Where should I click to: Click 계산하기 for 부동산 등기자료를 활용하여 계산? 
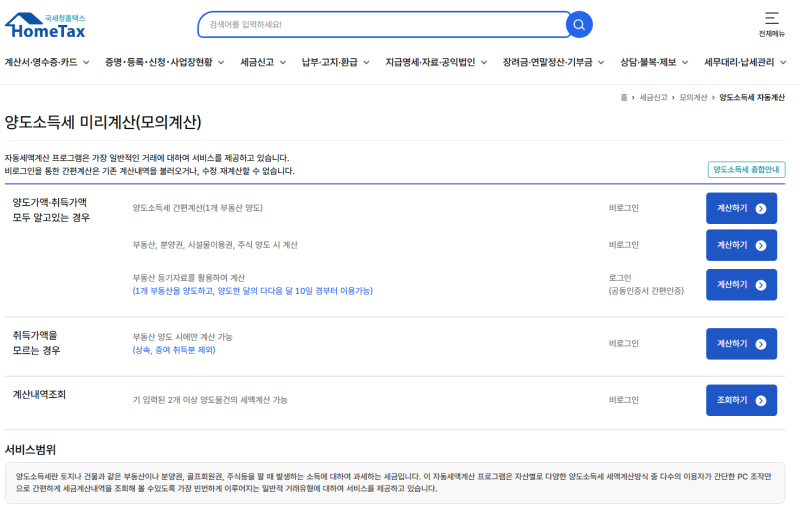[x=741, y=285]
